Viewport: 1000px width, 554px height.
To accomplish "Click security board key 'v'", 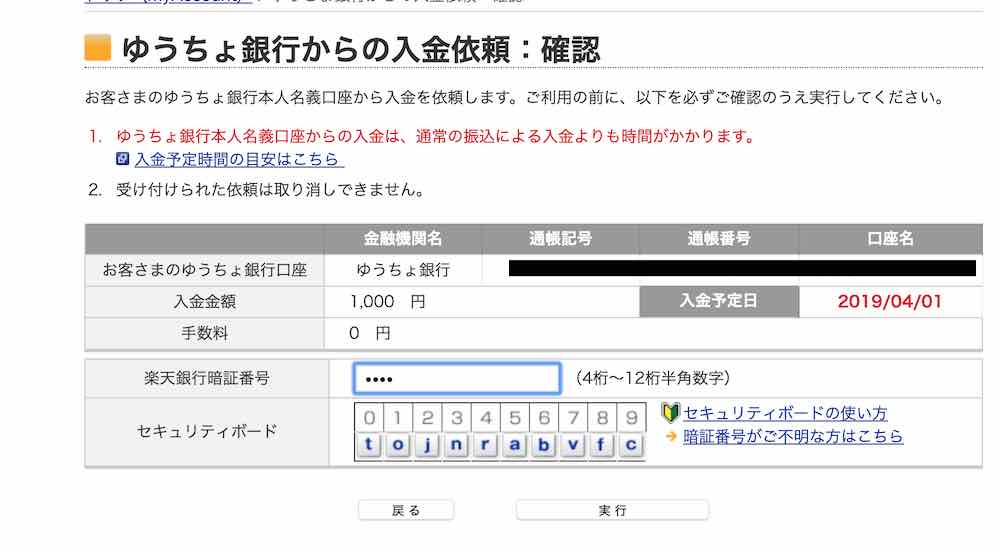I will pos(573,445).
